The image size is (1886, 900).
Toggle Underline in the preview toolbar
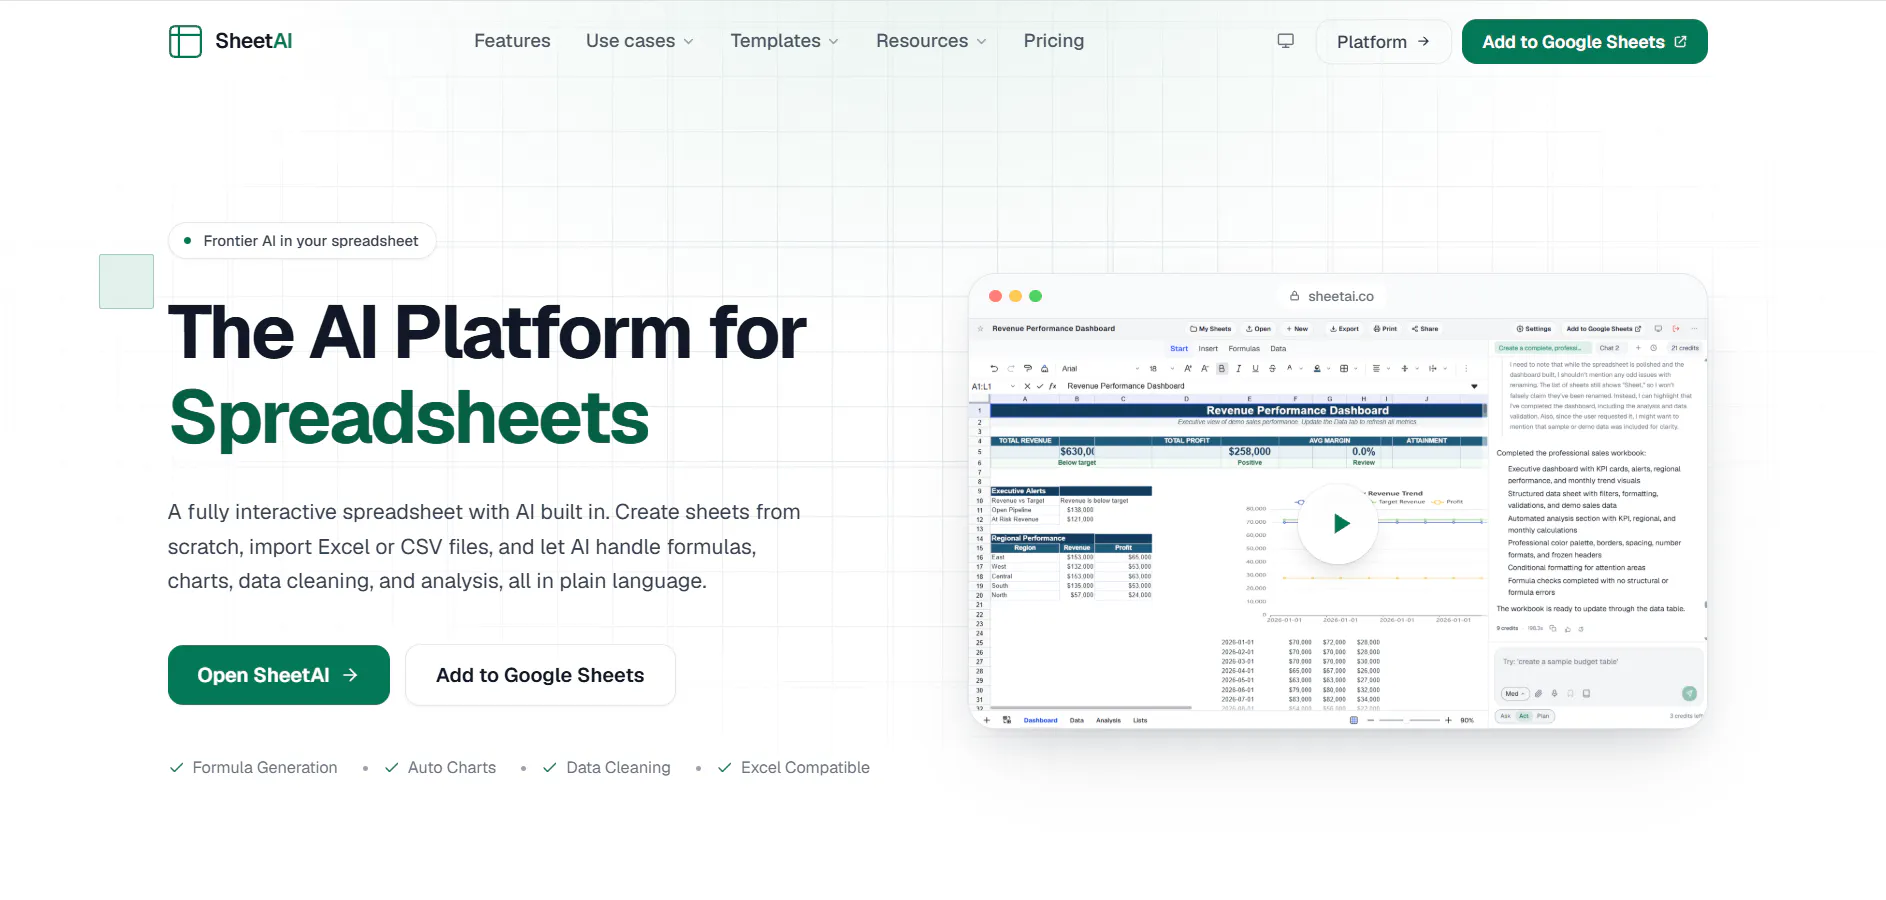click(1255, 369)
